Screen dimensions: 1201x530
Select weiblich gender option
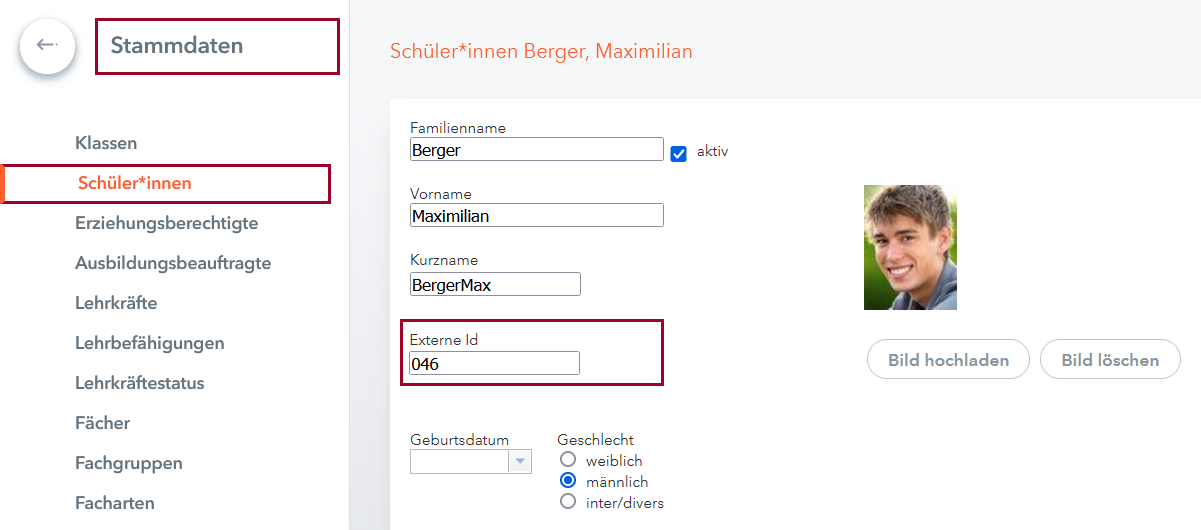(x=568, y=460)
